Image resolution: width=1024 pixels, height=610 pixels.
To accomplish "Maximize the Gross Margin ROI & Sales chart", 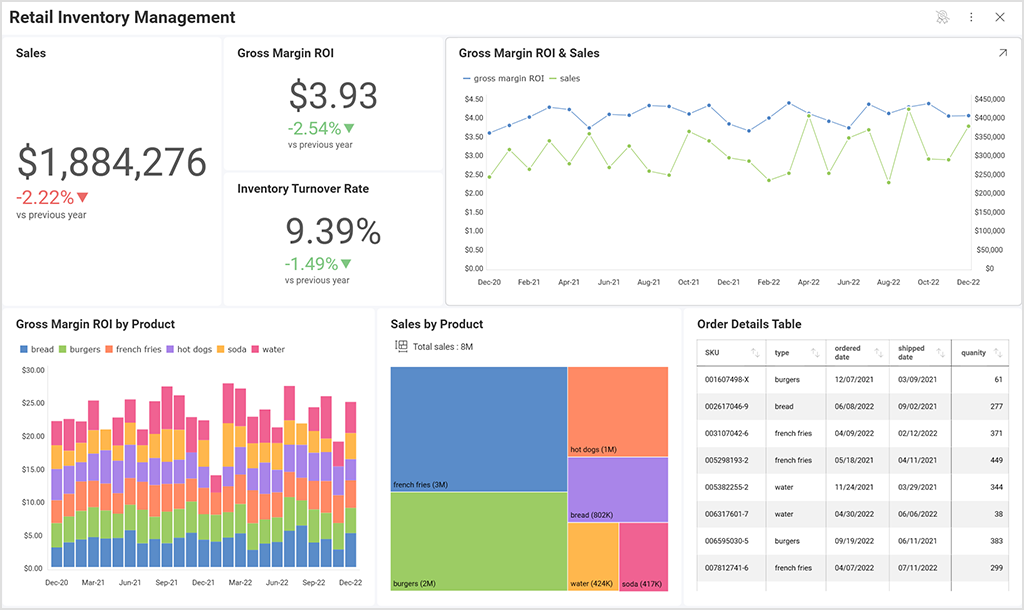I will (1002, 53).
